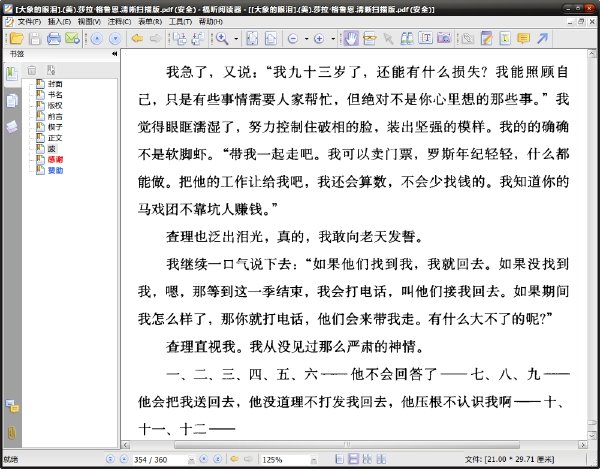Select the pencil note editing tool

tap(486, 39)
